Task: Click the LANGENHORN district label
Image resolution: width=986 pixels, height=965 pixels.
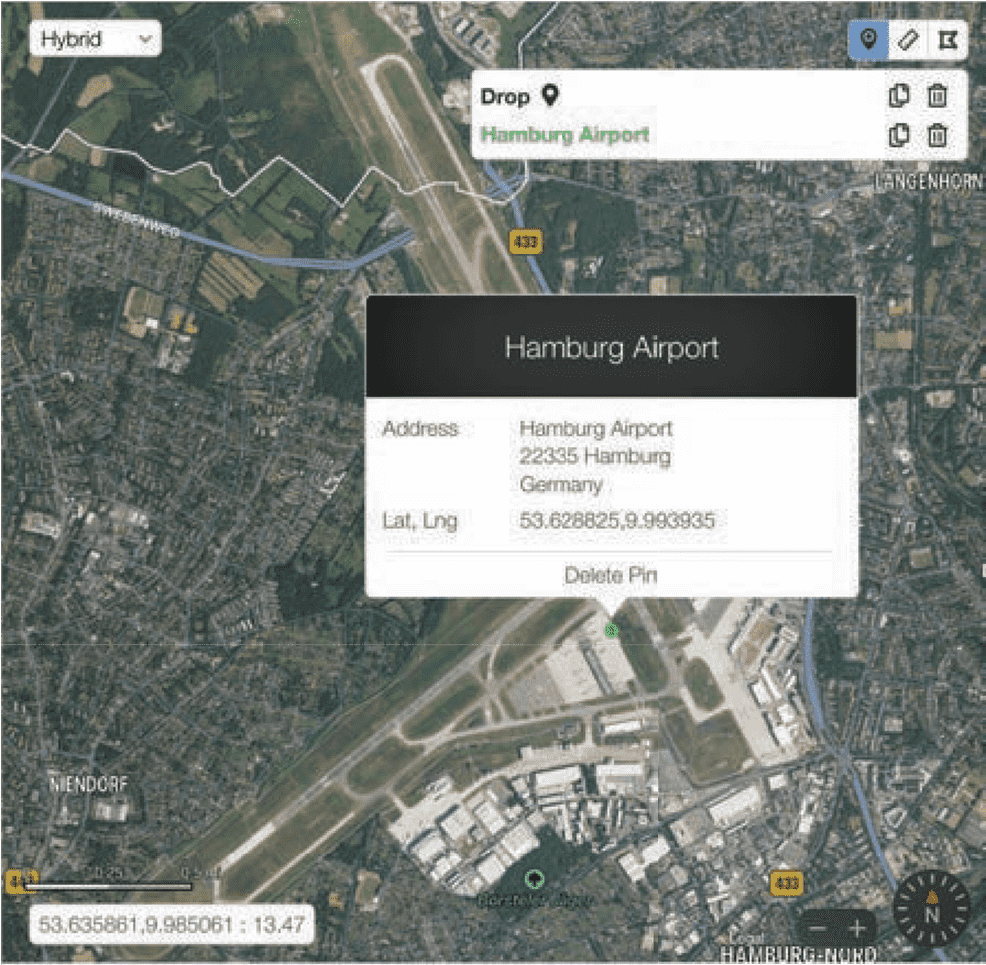Action: 928,182
